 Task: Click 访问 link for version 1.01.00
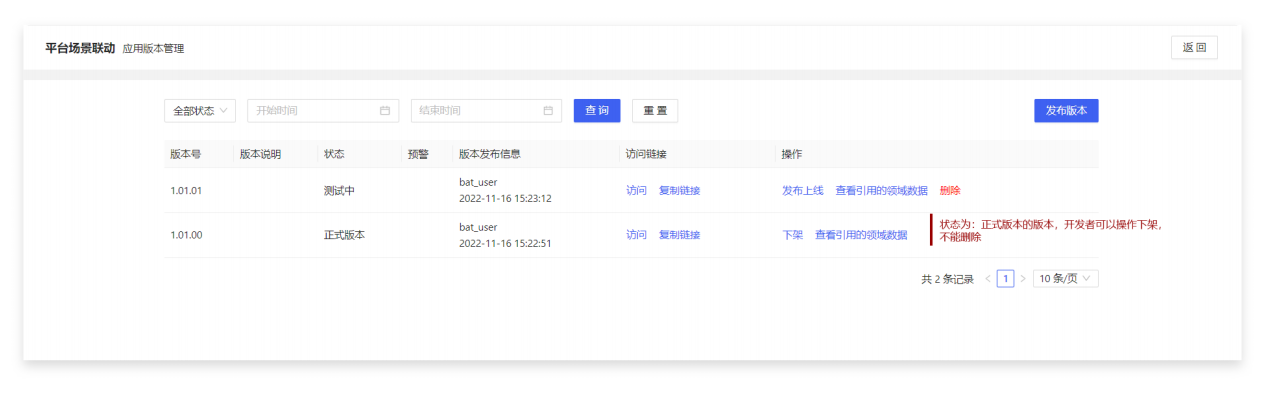click(636, 235)
